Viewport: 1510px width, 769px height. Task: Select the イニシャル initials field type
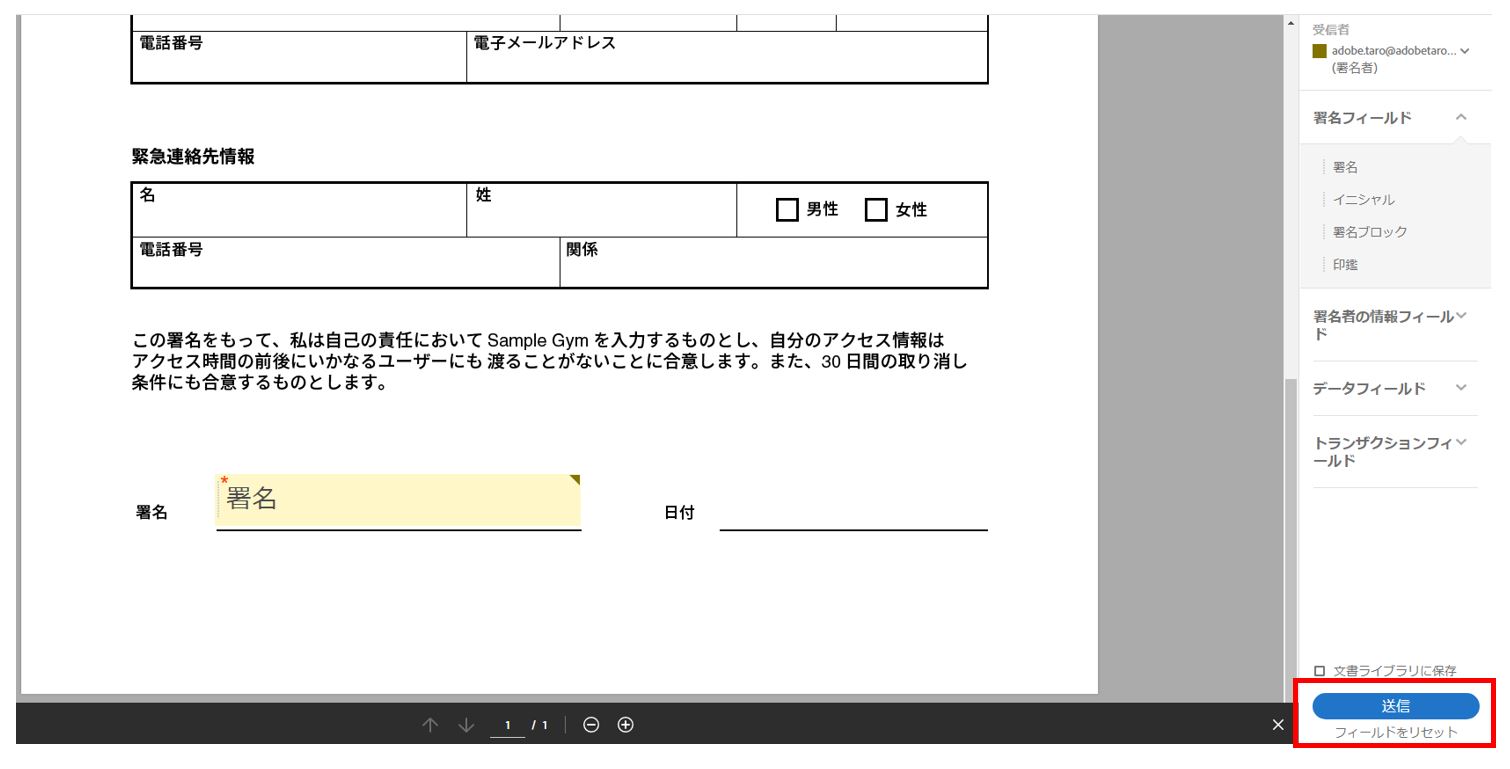1362,199
